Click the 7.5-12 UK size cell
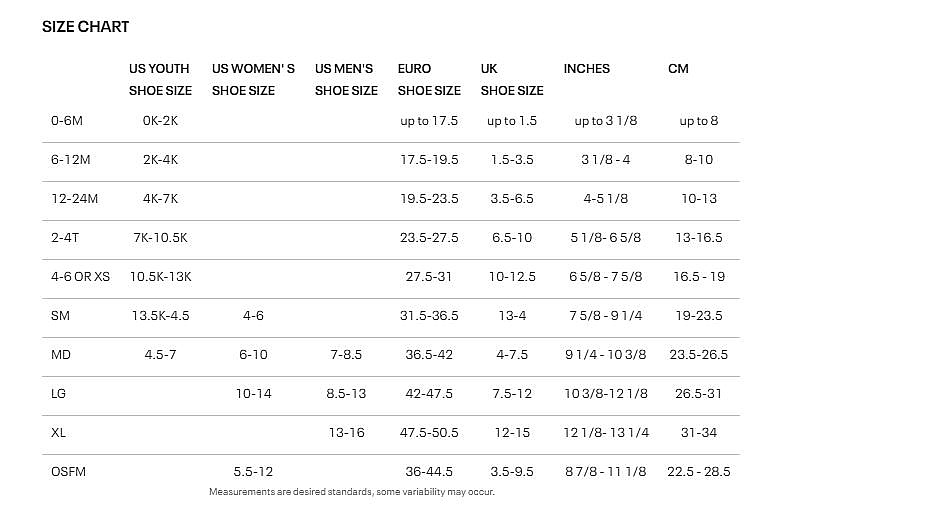This screenshot has height=531, width=928. [511, 394]
